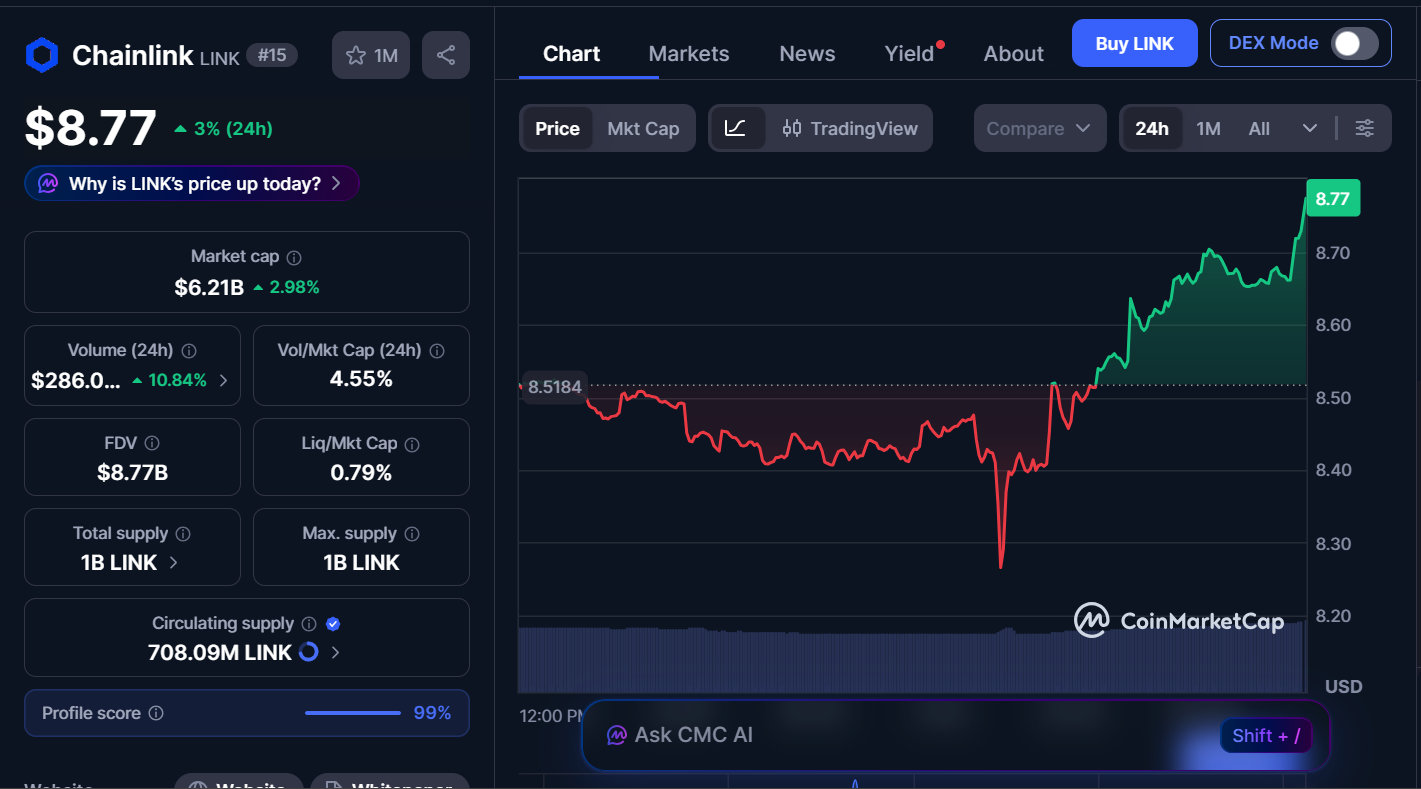The width and height of the screenshot is (1421, 789).
Task: Click the Buy LINK button
Action: tap(1134, 43)
